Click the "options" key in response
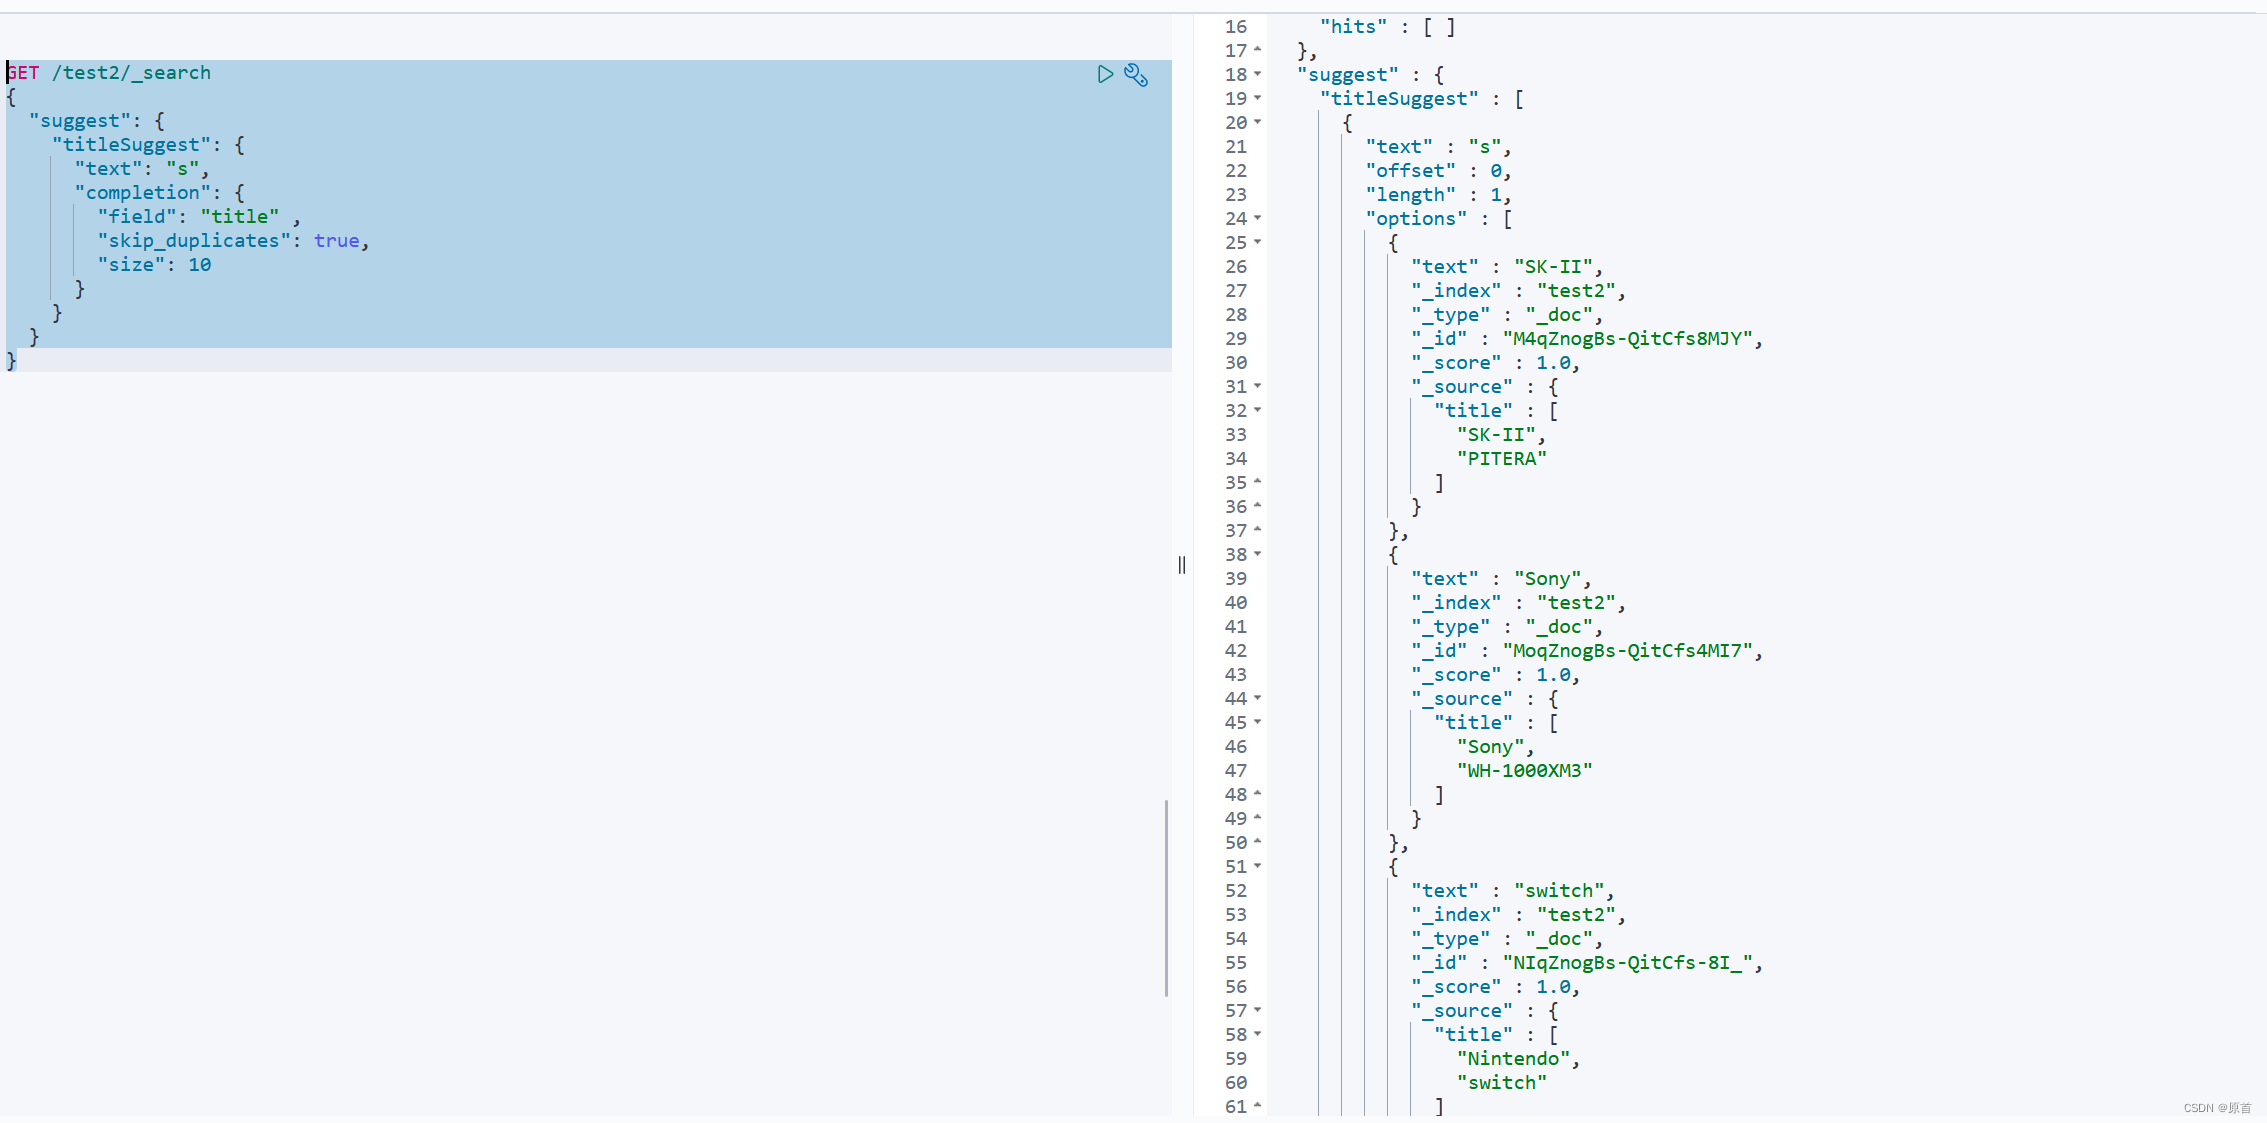 1416,219
